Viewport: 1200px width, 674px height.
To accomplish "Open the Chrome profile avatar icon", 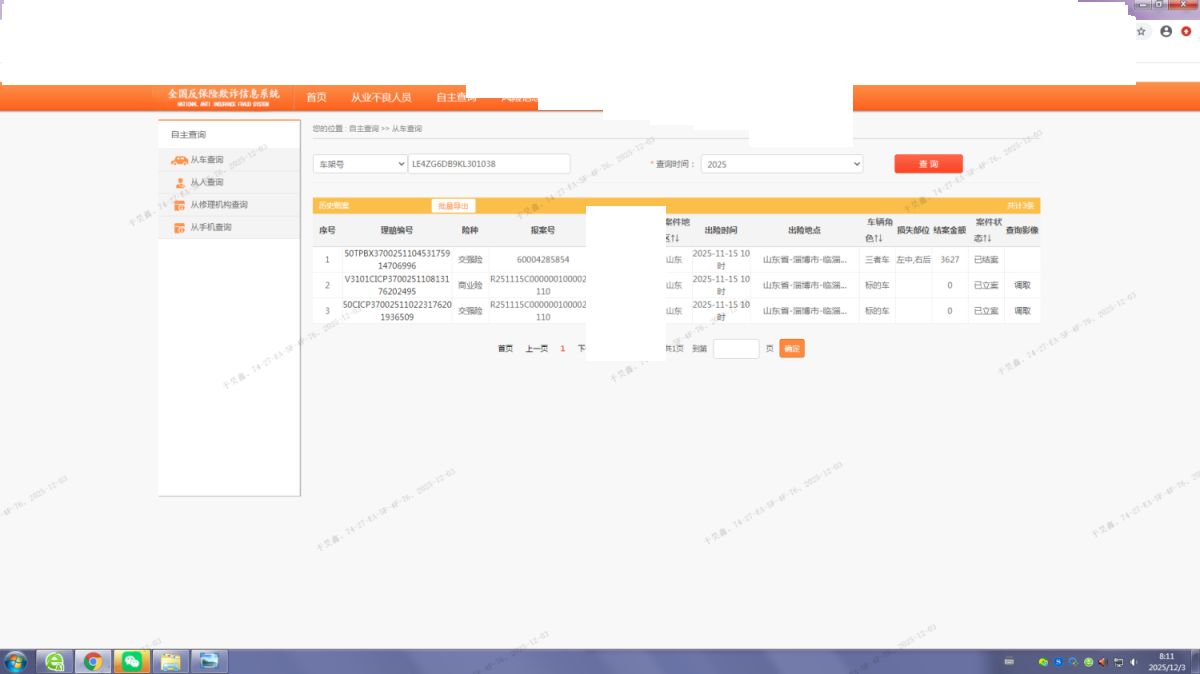I will tap(1166, 32).
